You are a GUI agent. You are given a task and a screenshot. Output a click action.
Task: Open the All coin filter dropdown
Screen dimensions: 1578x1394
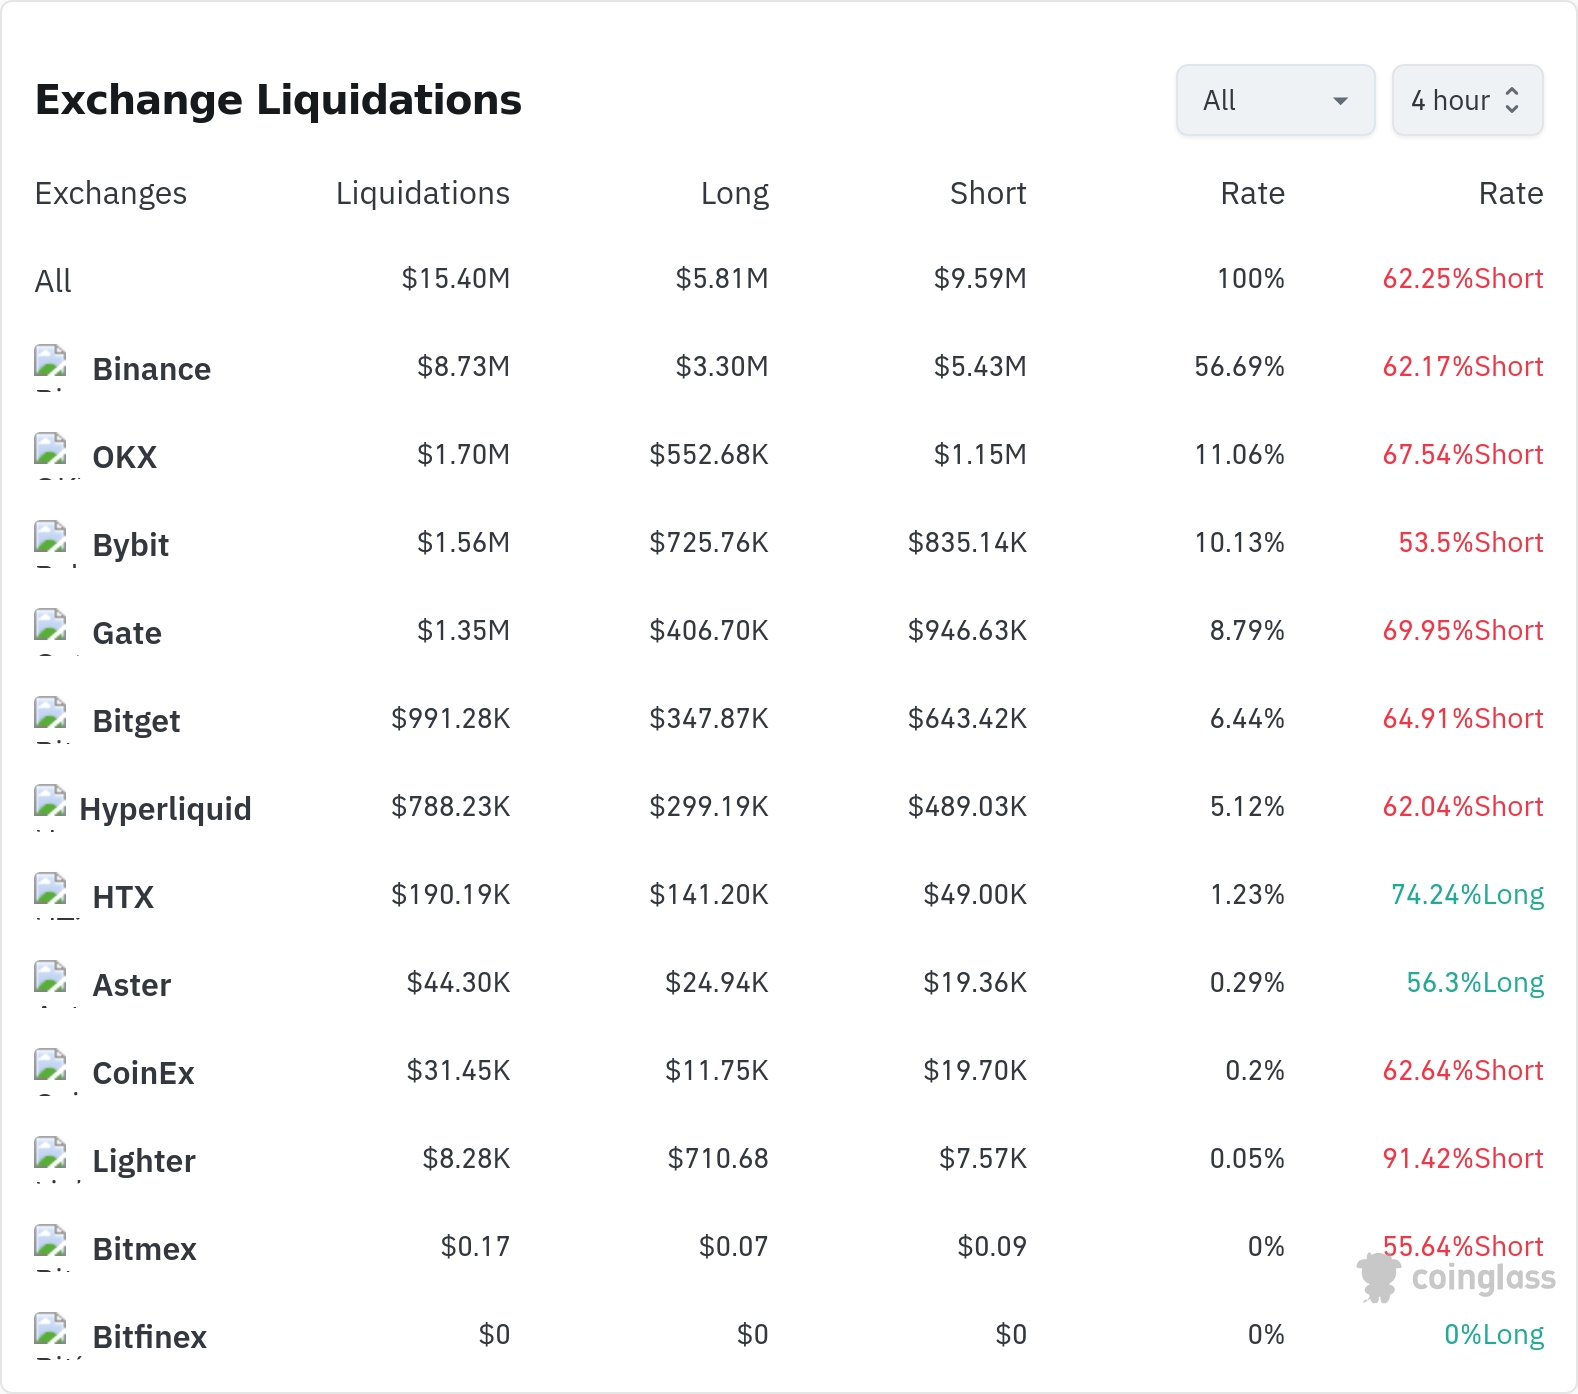click(1276, 100)
